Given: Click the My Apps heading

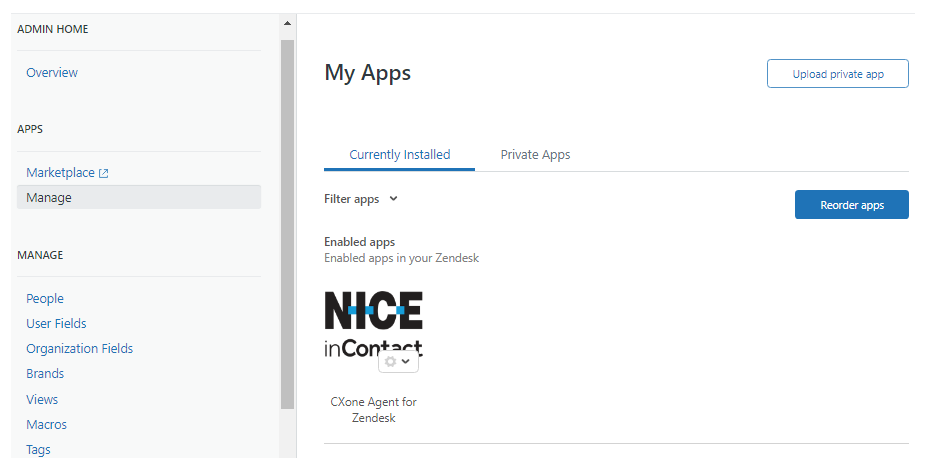Looking at the screenshot, I should 368,73.
